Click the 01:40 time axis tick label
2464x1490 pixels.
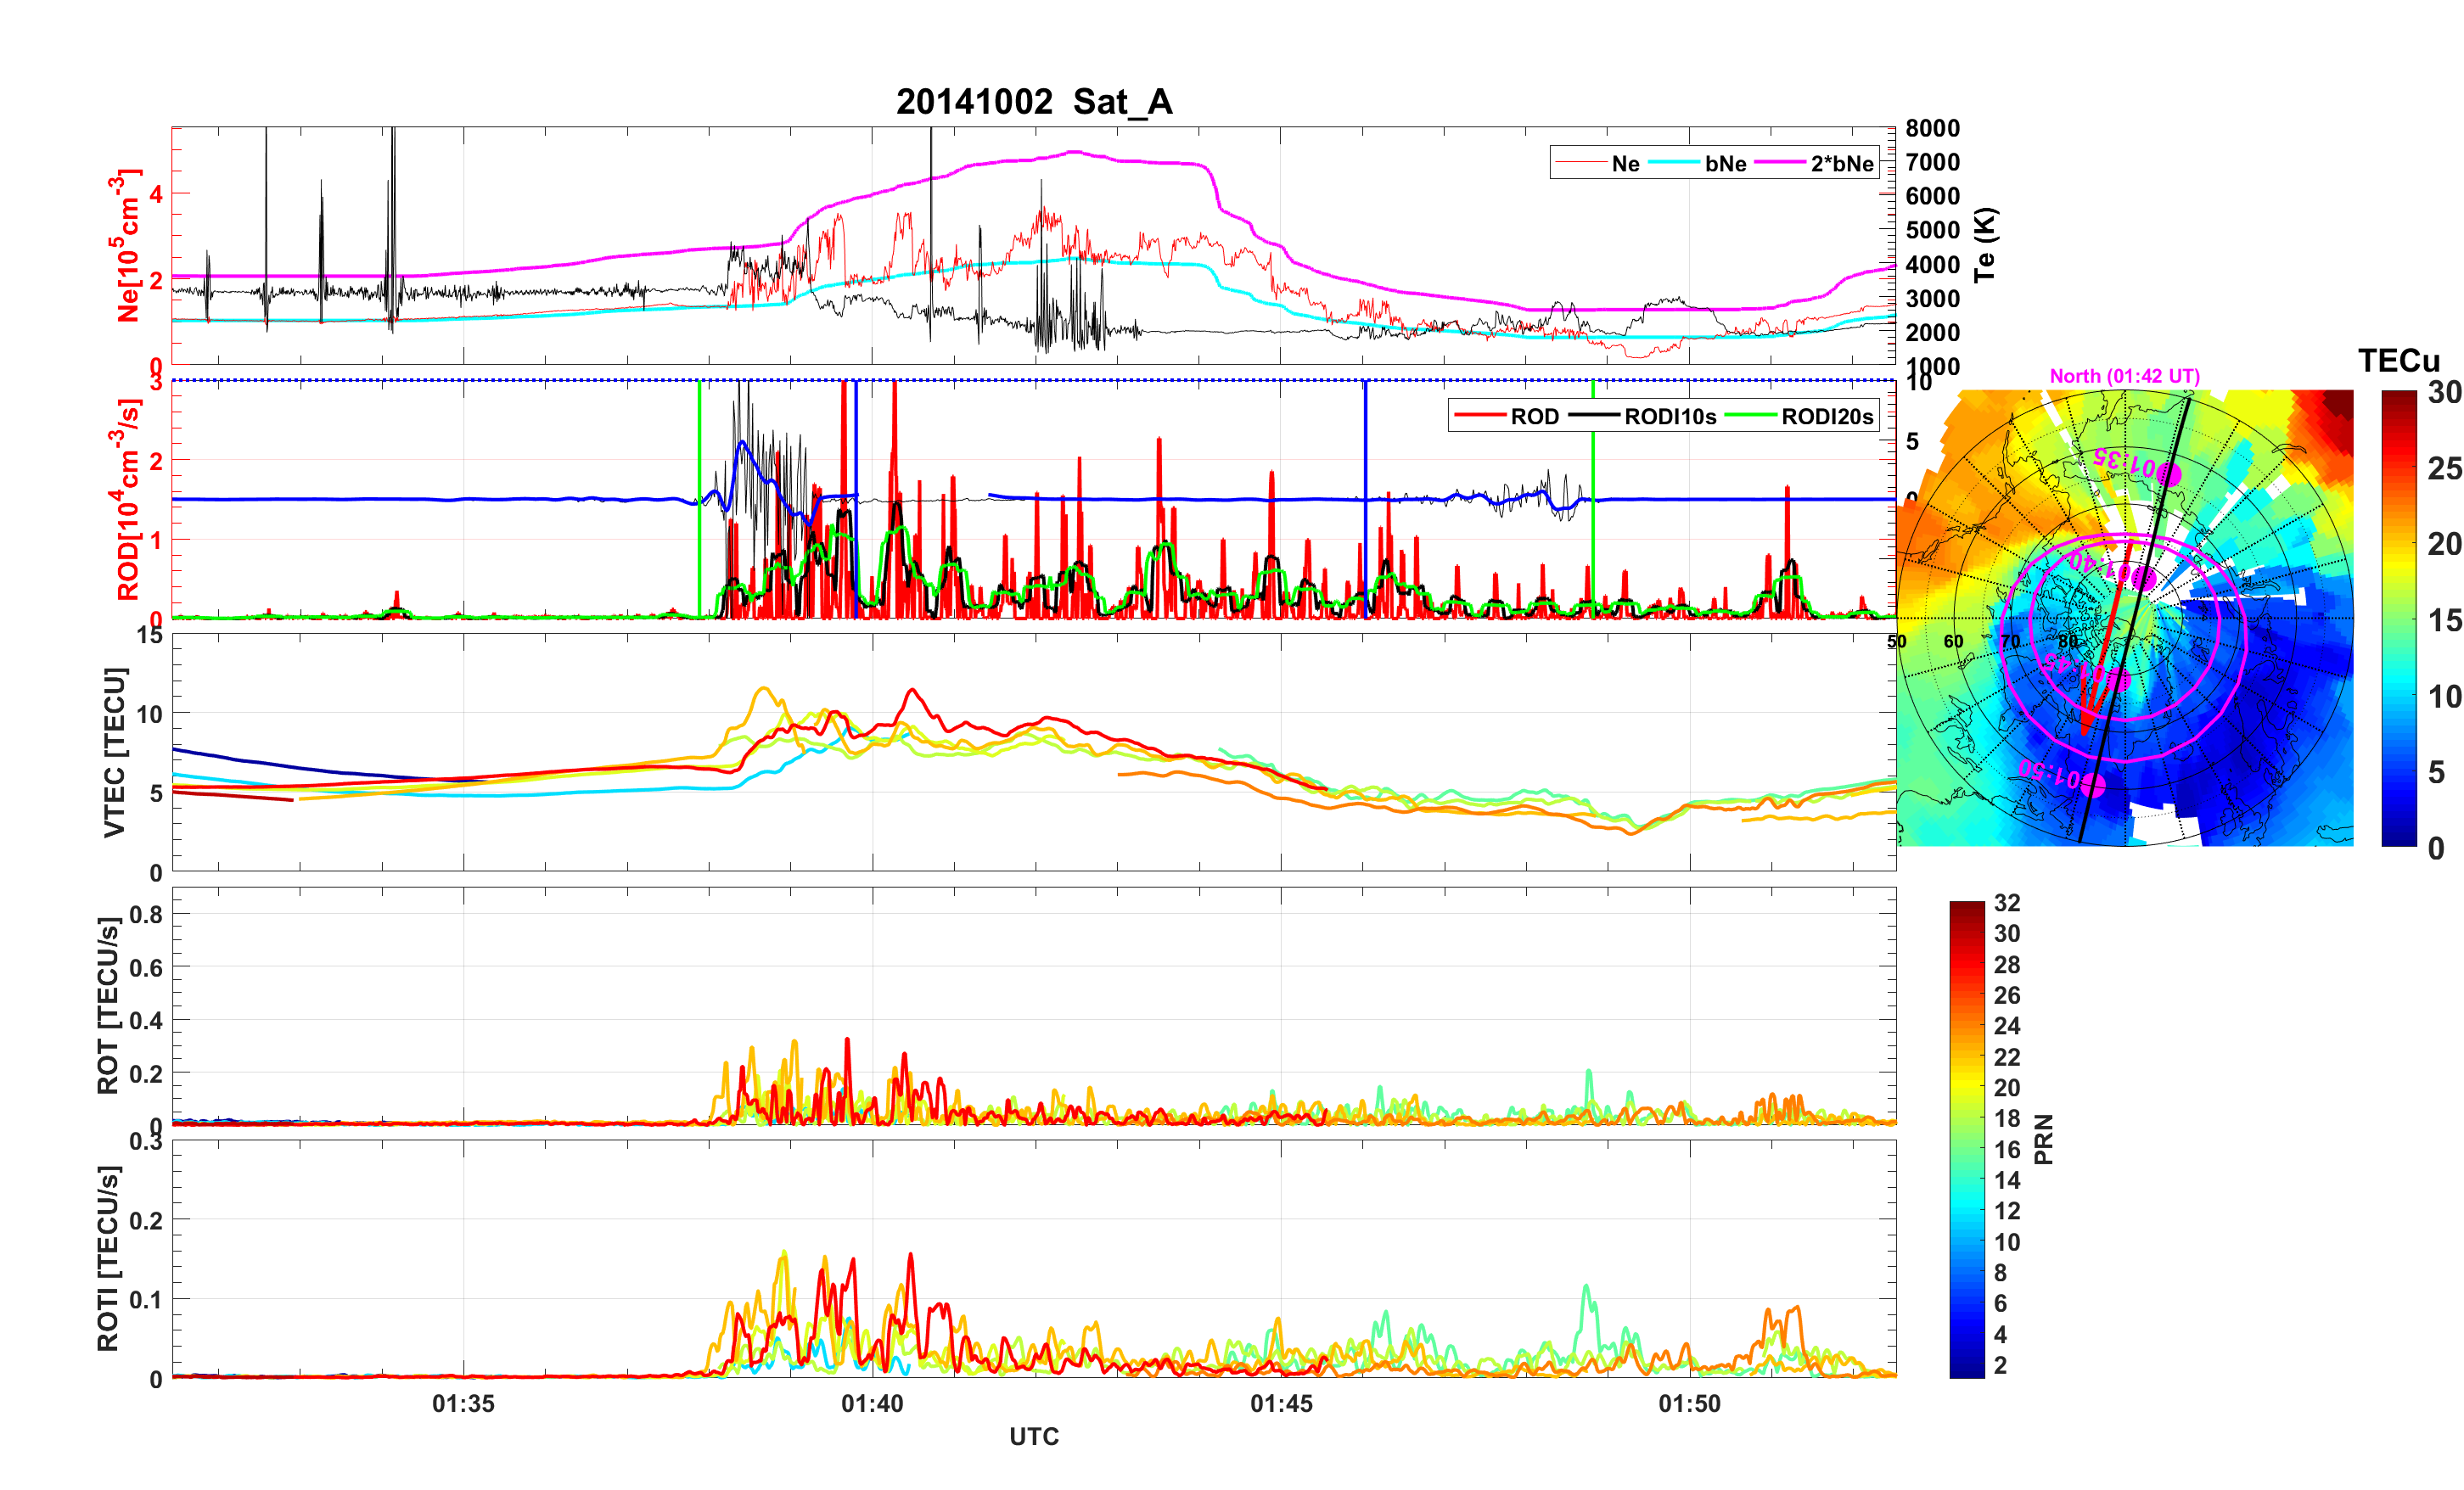(x=872, y=1404)
